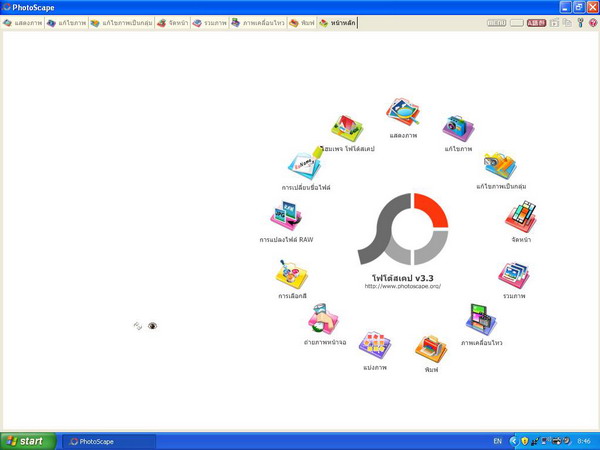This screenshot has height=450, width=600.
Task: Open the แสดงภาพ viewer icon in the circle
Action: pyautogui.click(x=403, y=111)
